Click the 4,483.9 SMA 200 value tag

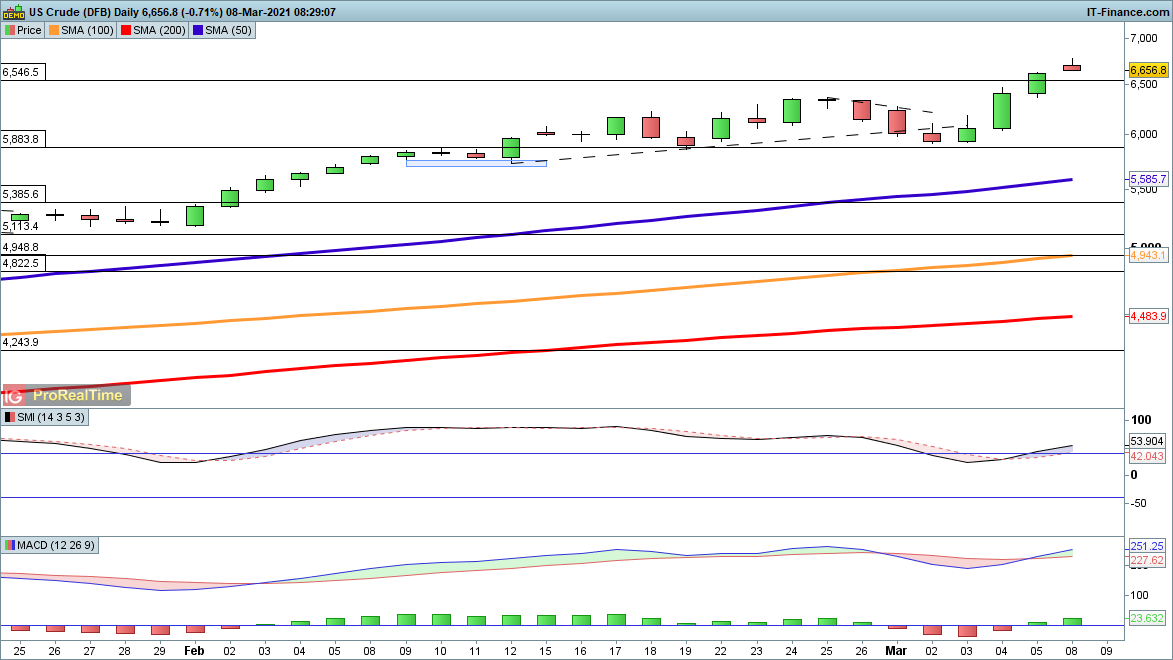click(1148, 316)
